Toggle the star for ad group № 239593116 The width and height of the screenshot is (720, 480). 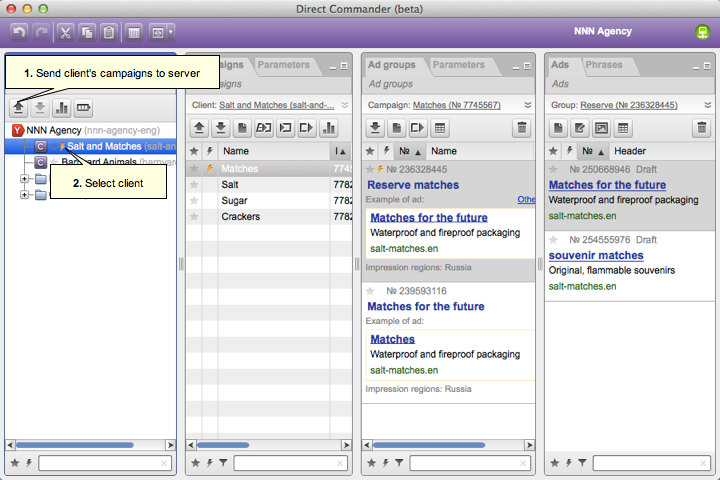click(370, 291)
